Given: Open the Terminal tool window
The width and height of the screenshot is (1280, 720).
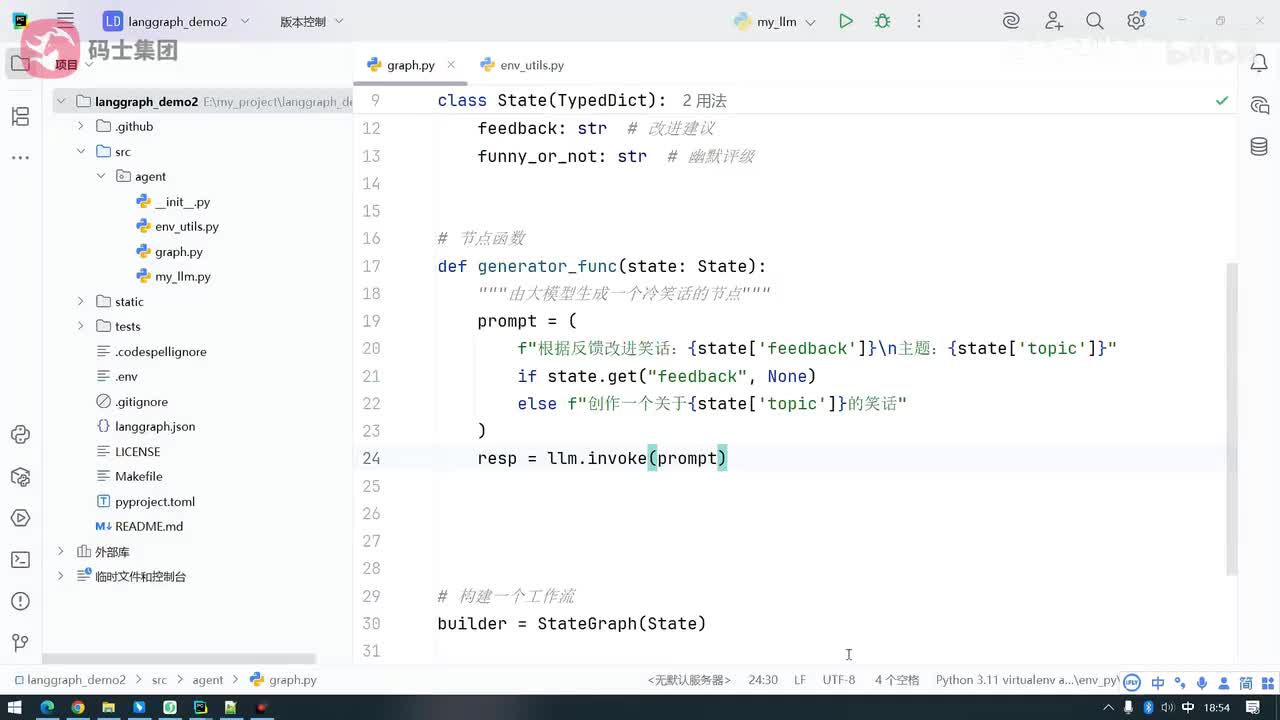Looking at the screenshot, I should coord(20,560).
